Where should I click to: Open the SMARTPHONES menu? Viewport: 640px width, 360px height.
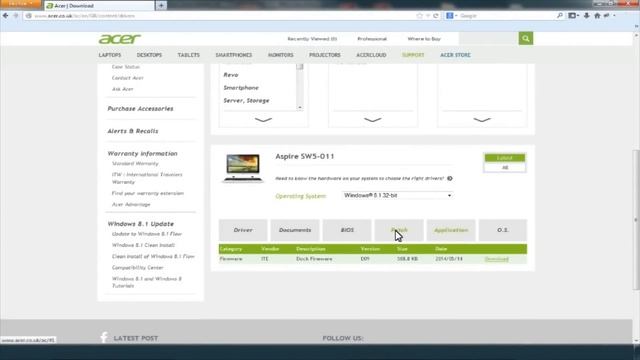tap(234, 55)
